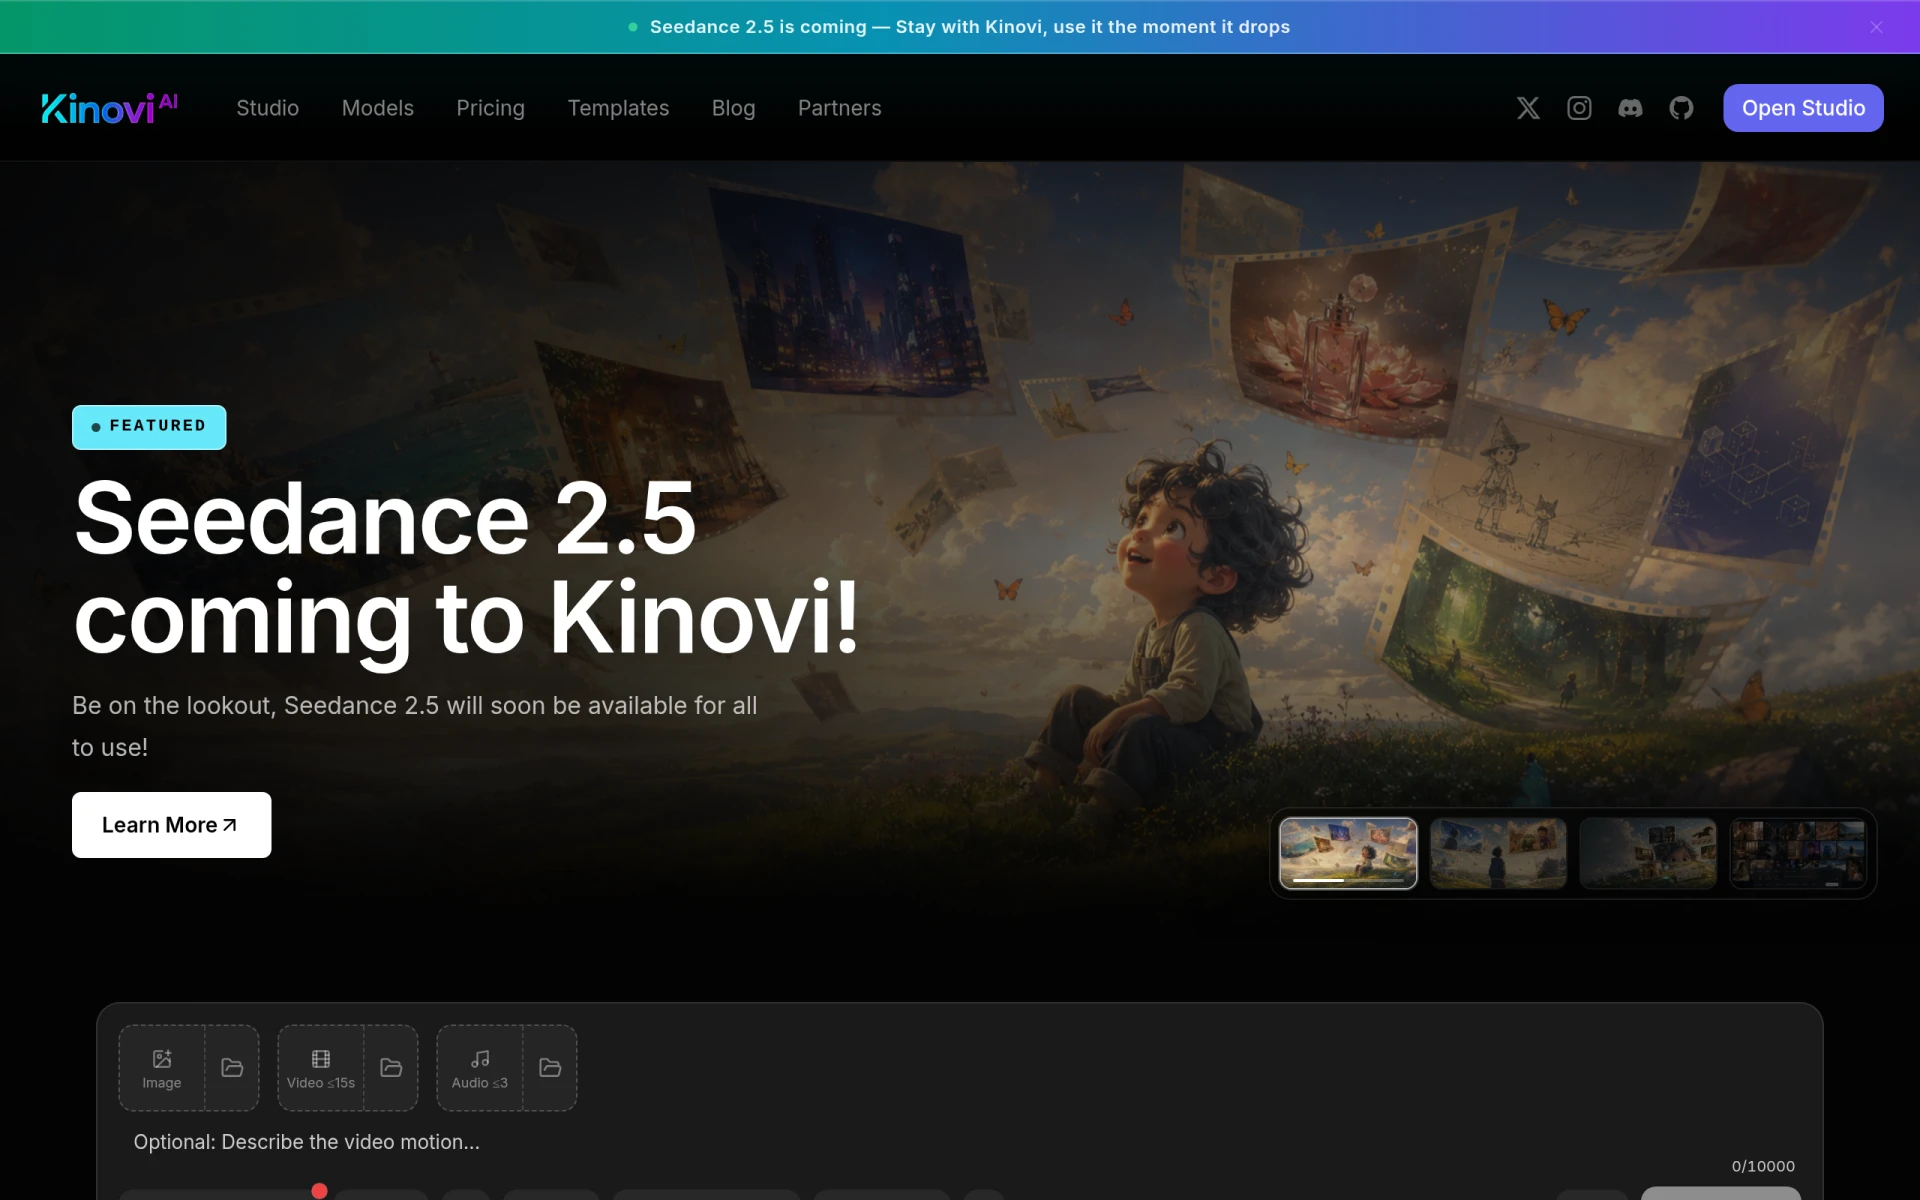Open the Partners nav link
Viewport: 1920px width, 1200px height.
click(x=839, y=108)
